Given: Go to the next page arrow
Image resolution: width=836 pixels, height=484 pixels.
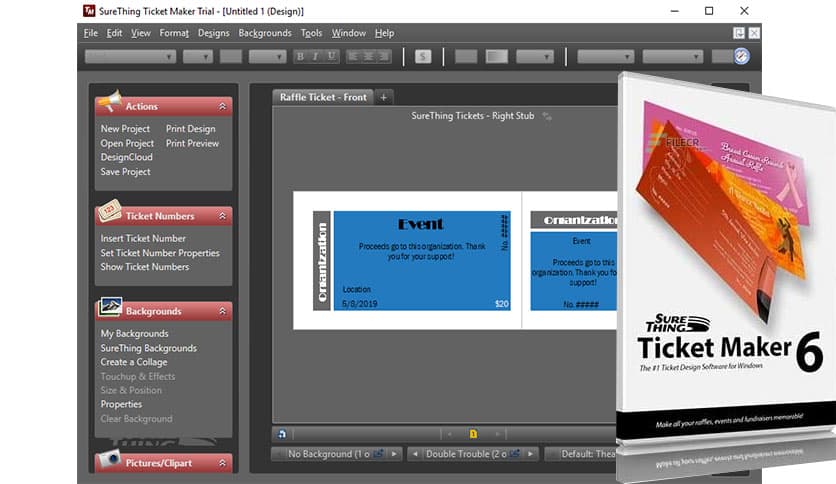Looking at the screenshot, I should [x=497, y=434].
